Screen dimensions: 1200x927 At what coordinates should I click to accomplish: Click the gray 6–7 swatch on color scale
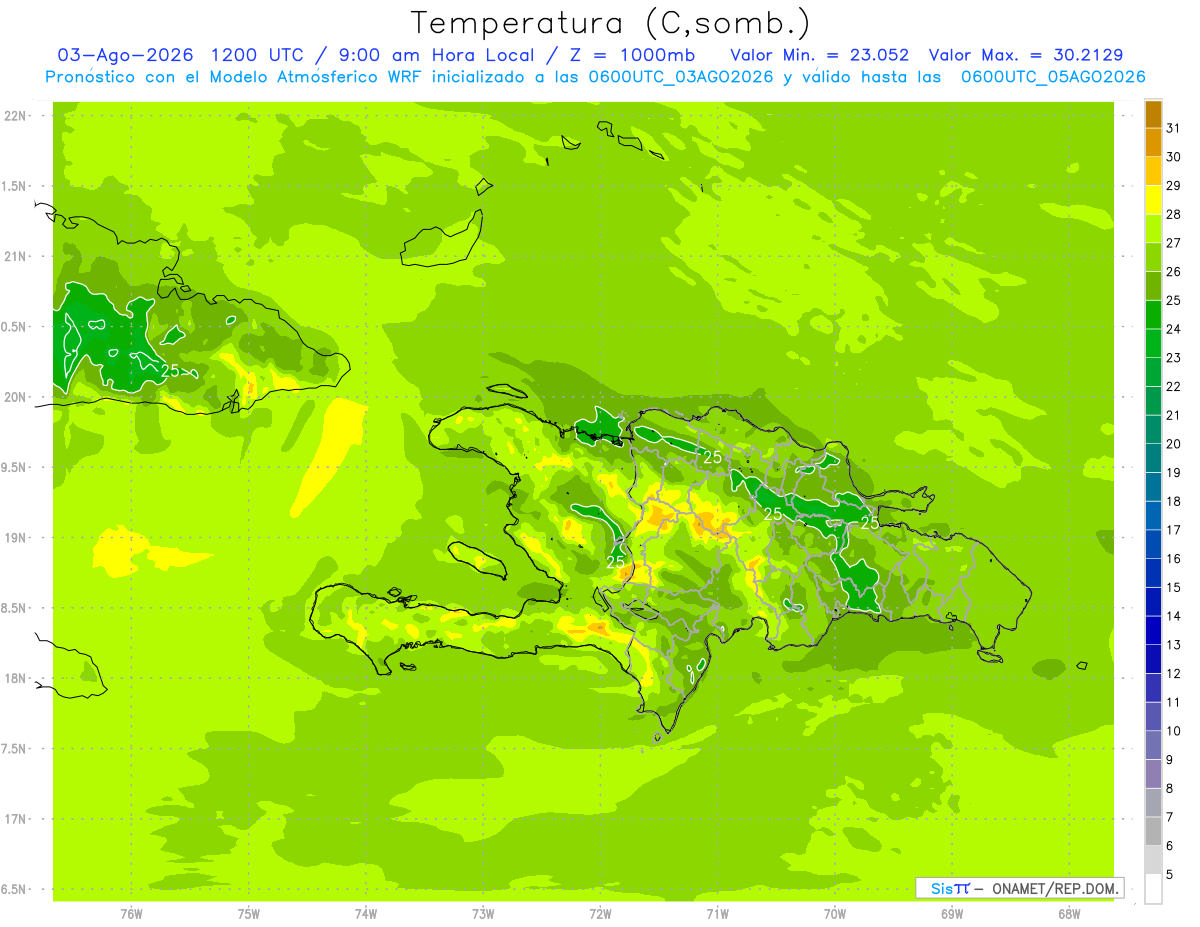coord(1153,832)
